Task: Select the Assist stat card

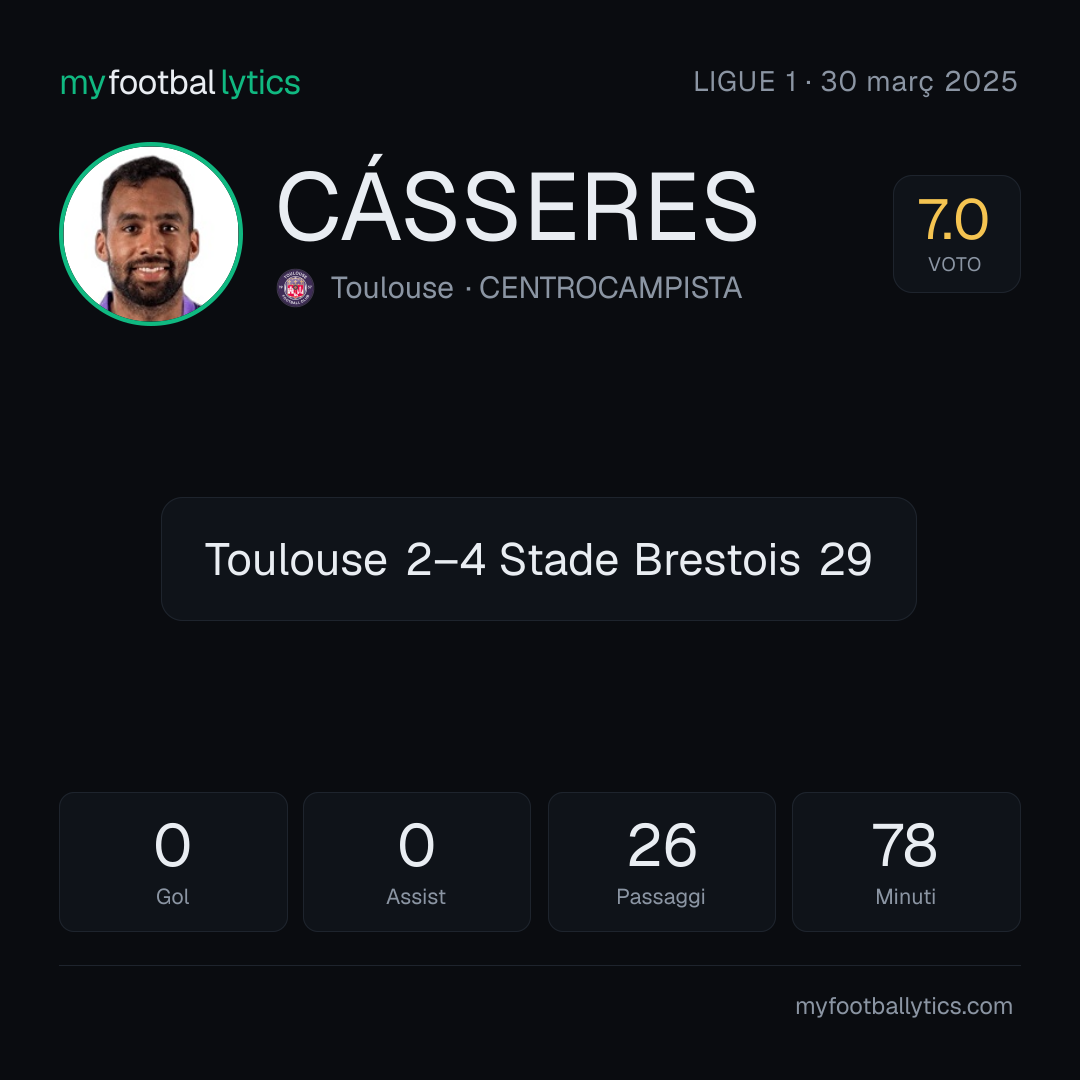Action: click(x=417, y=862)
